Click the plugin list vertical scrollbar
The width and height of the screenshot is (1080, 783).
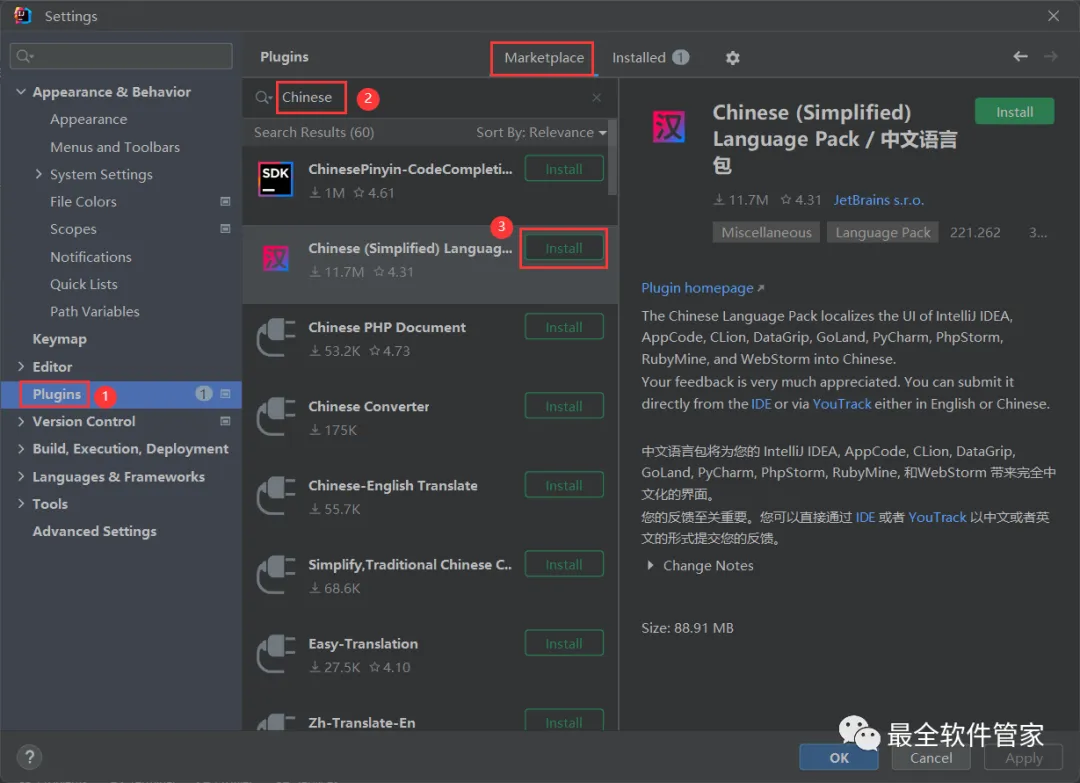click(612, 158)
